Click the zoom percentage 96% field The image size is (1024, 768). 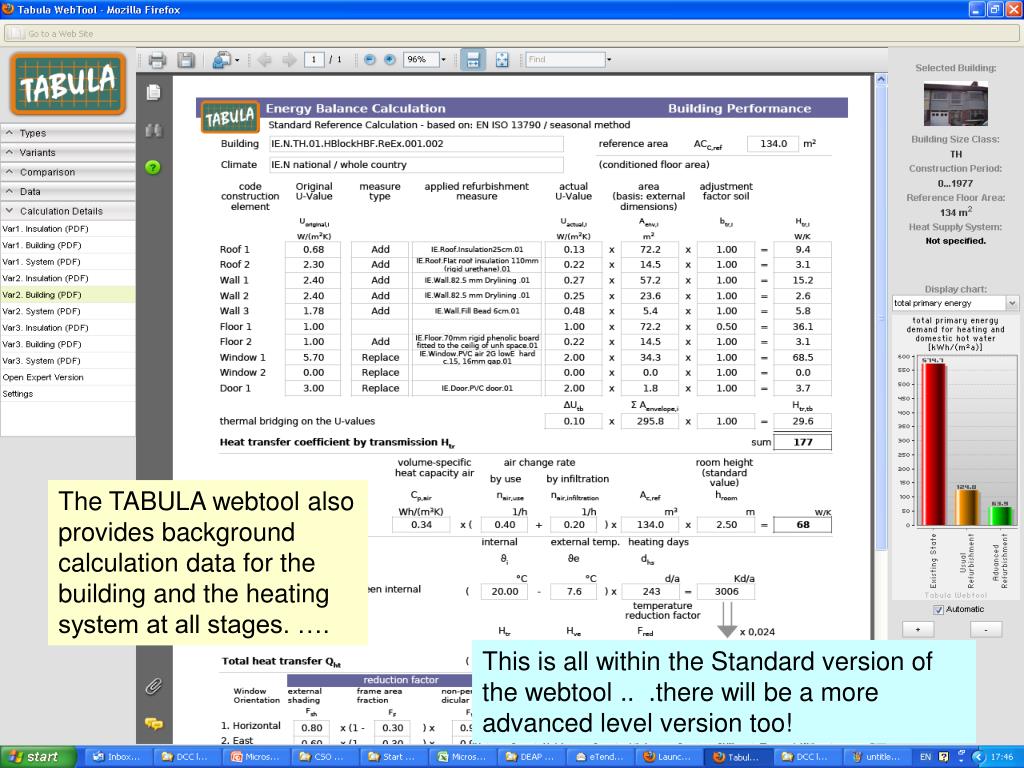click(421, 59)
